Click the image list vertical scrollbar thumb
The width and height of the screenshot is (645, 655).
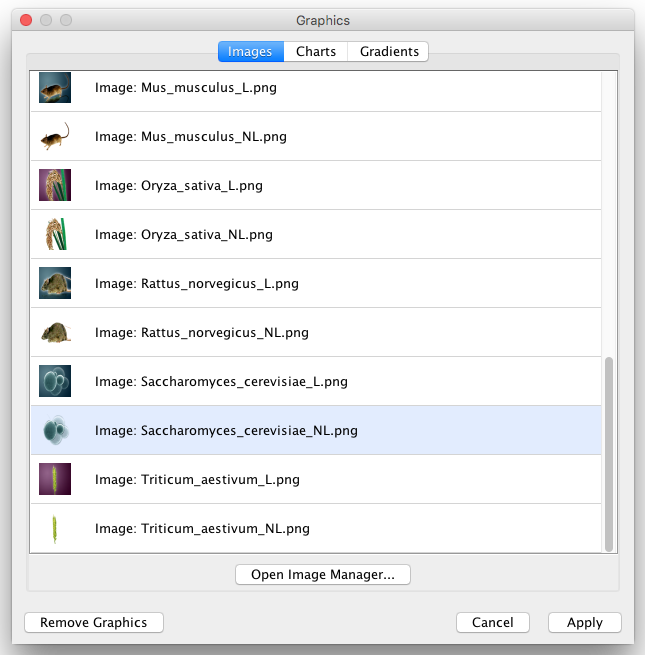tap(609, 450)
